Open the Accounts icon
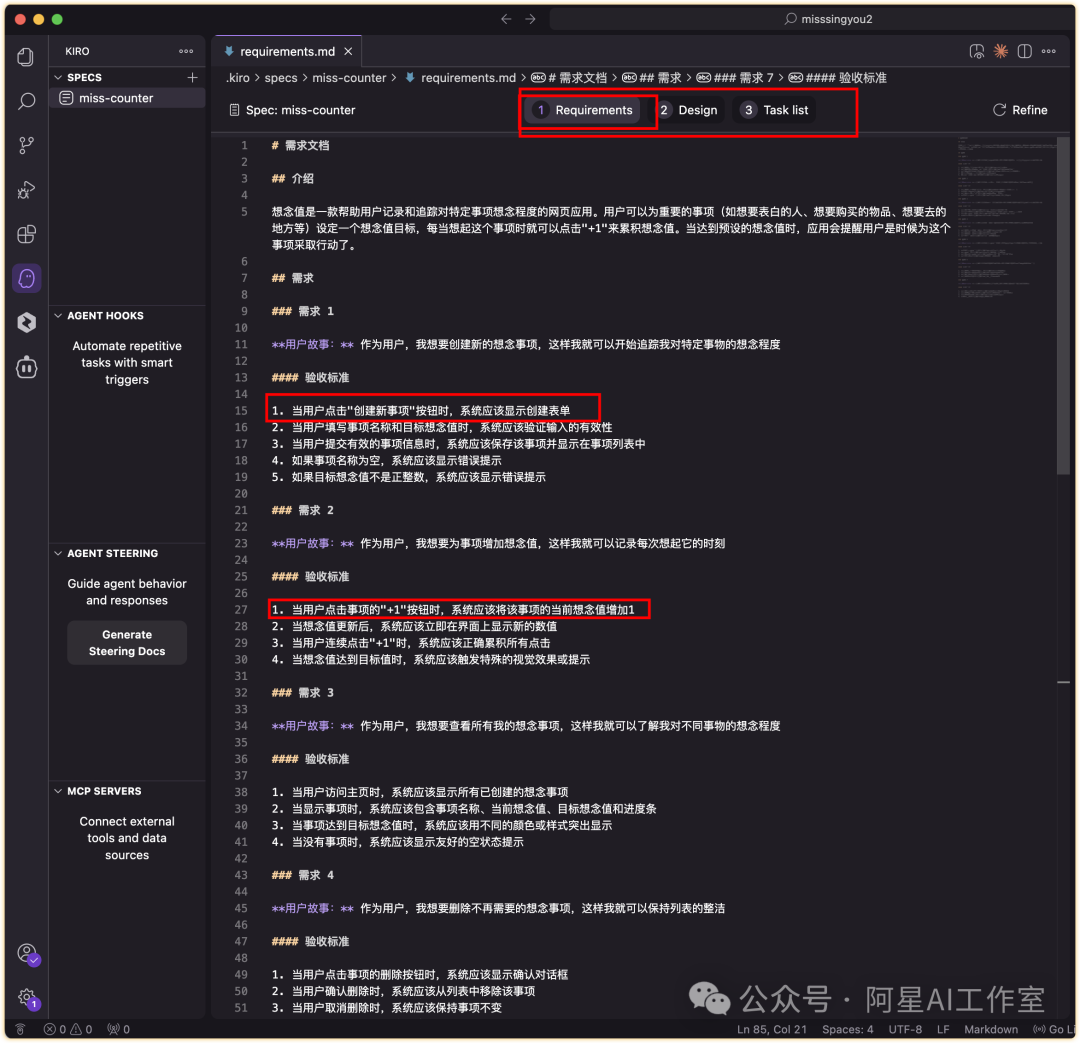The height and width of the screenshot is (1043, 1080). pyautogui.click(x=27, y=953)
